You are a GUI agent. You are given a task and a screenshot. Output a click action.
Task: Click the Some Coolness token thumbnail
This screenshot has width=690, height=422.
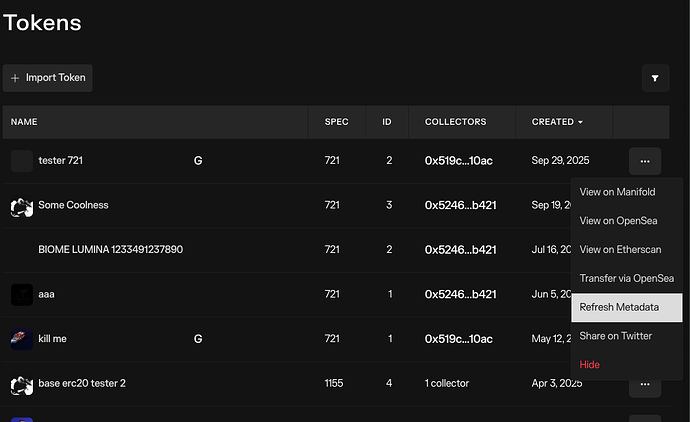[x=22, y=205]
